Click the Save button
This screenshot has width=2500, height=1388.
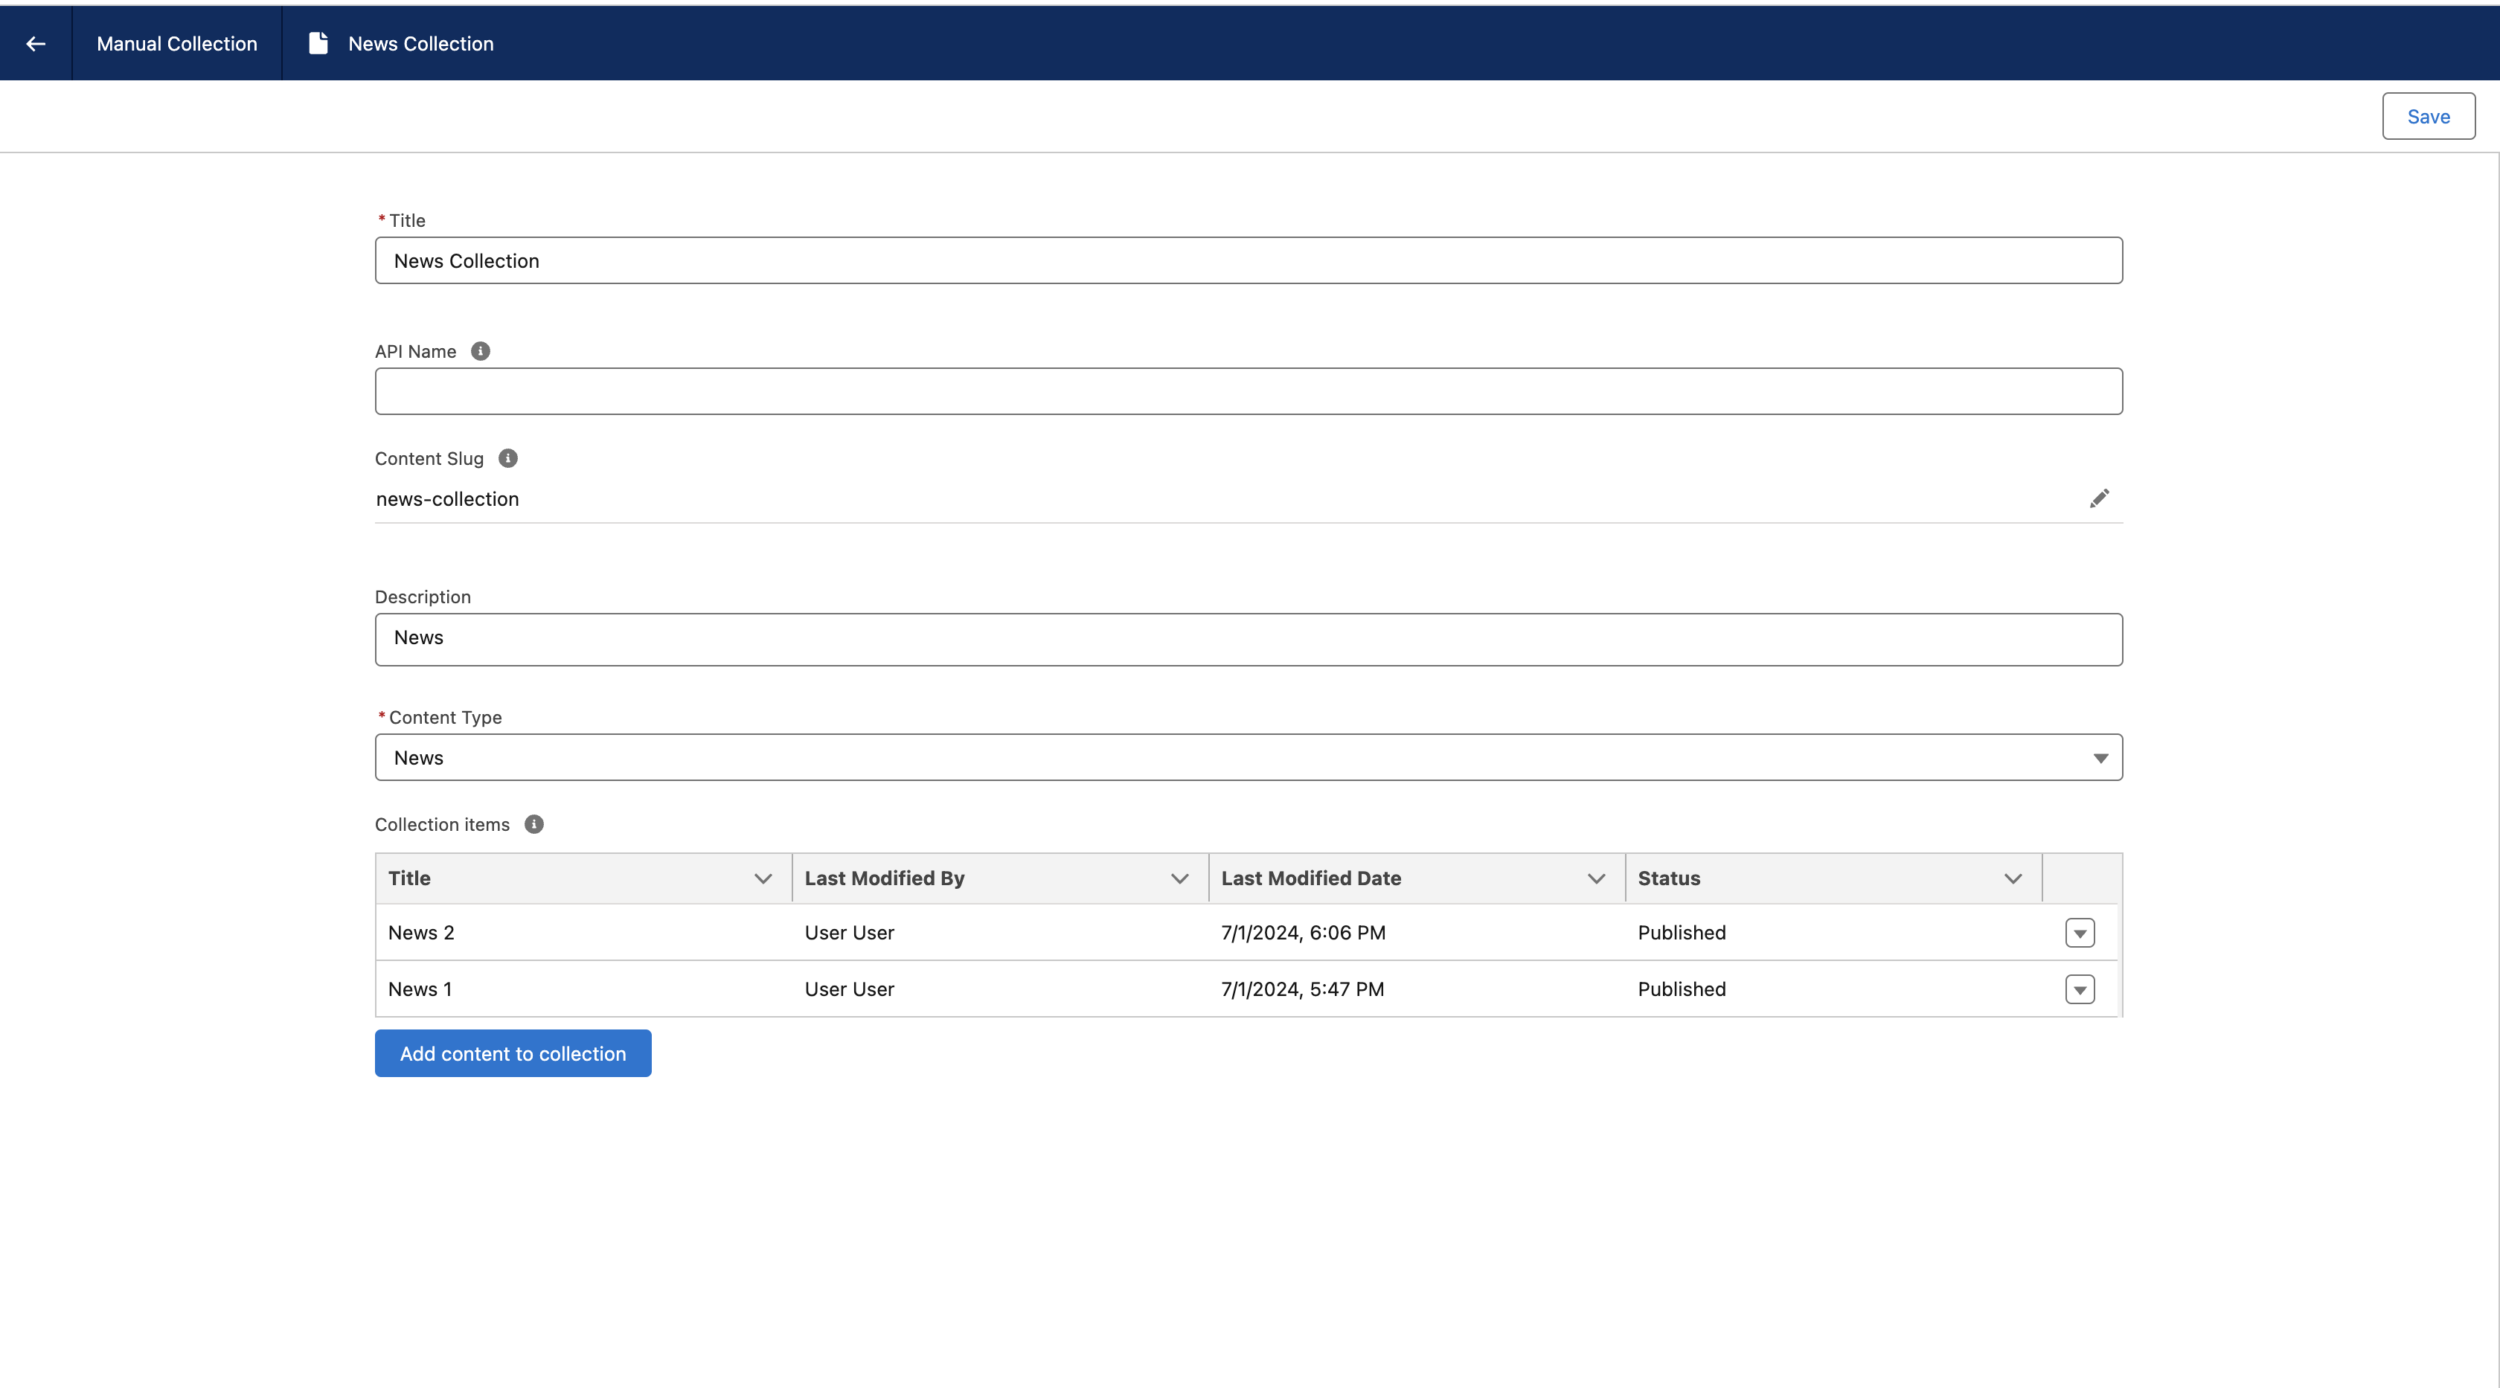2428,116
